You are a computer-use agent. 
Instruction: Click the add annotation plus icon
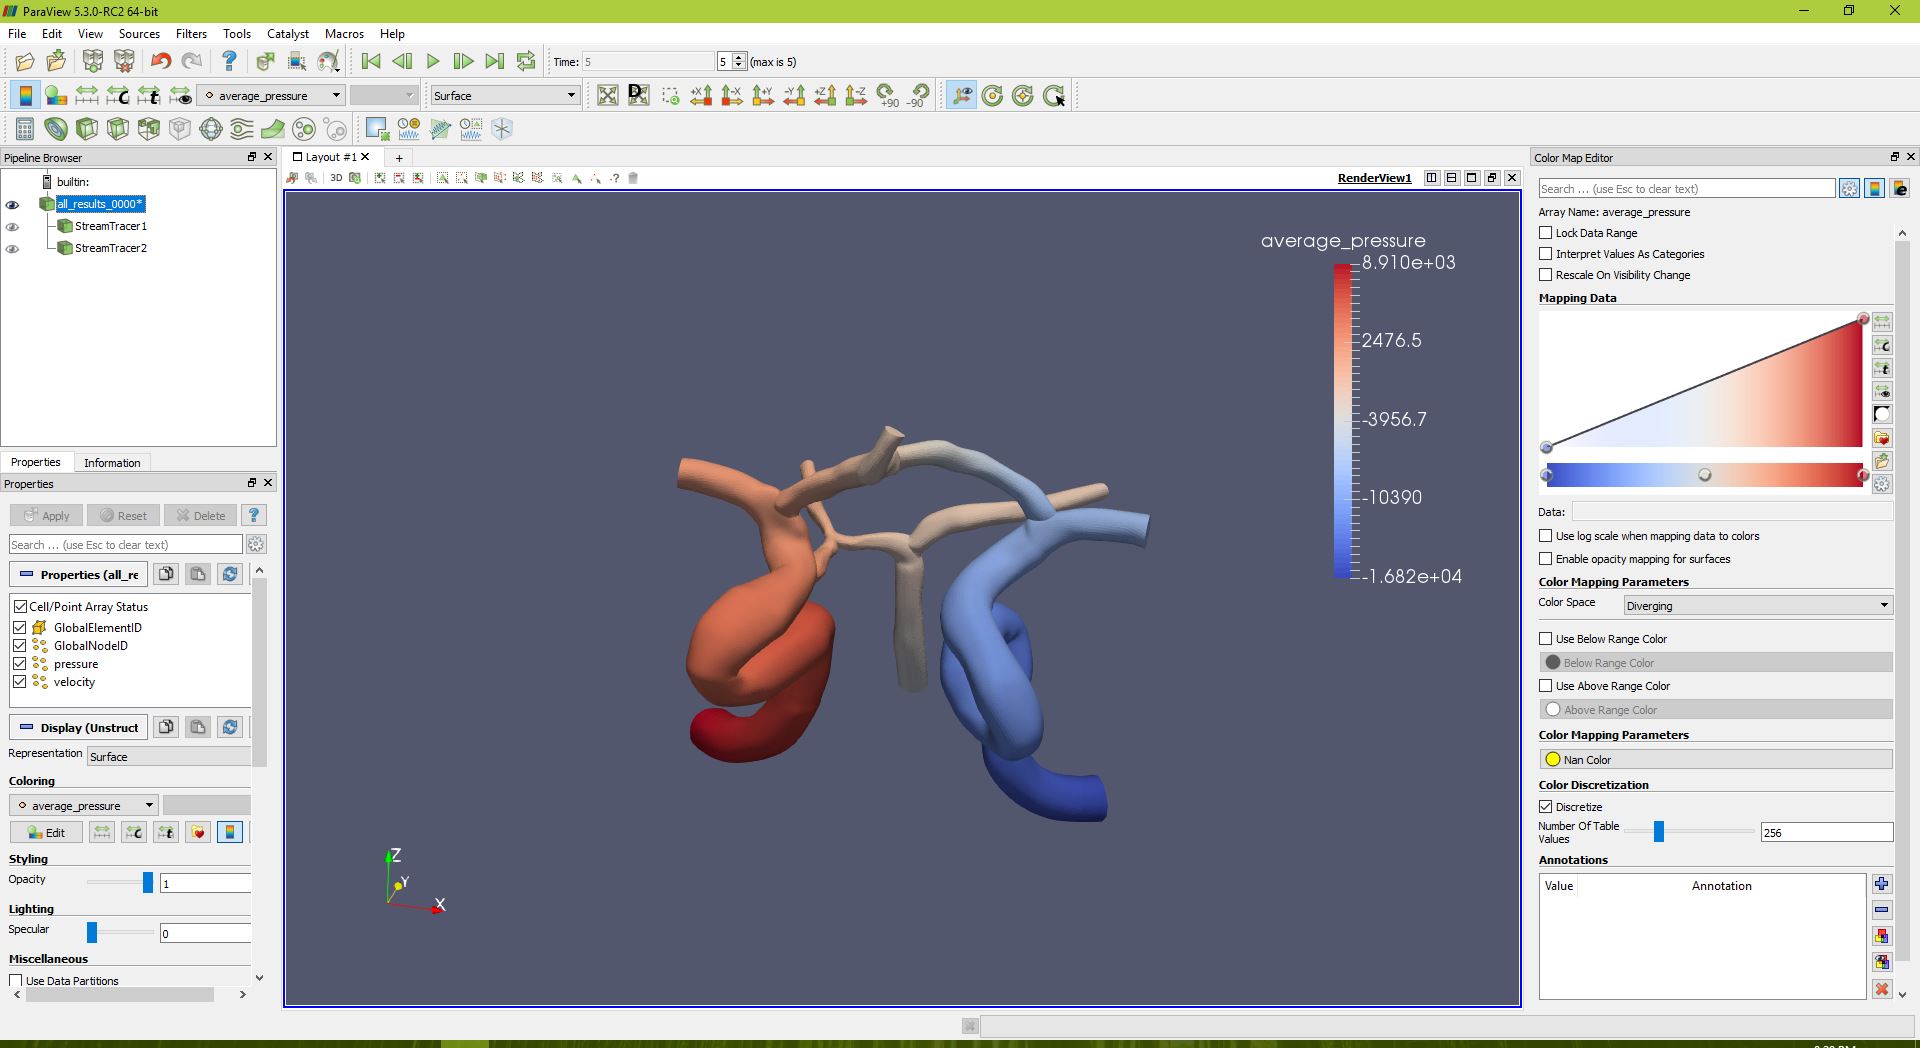coord(1882,884)
